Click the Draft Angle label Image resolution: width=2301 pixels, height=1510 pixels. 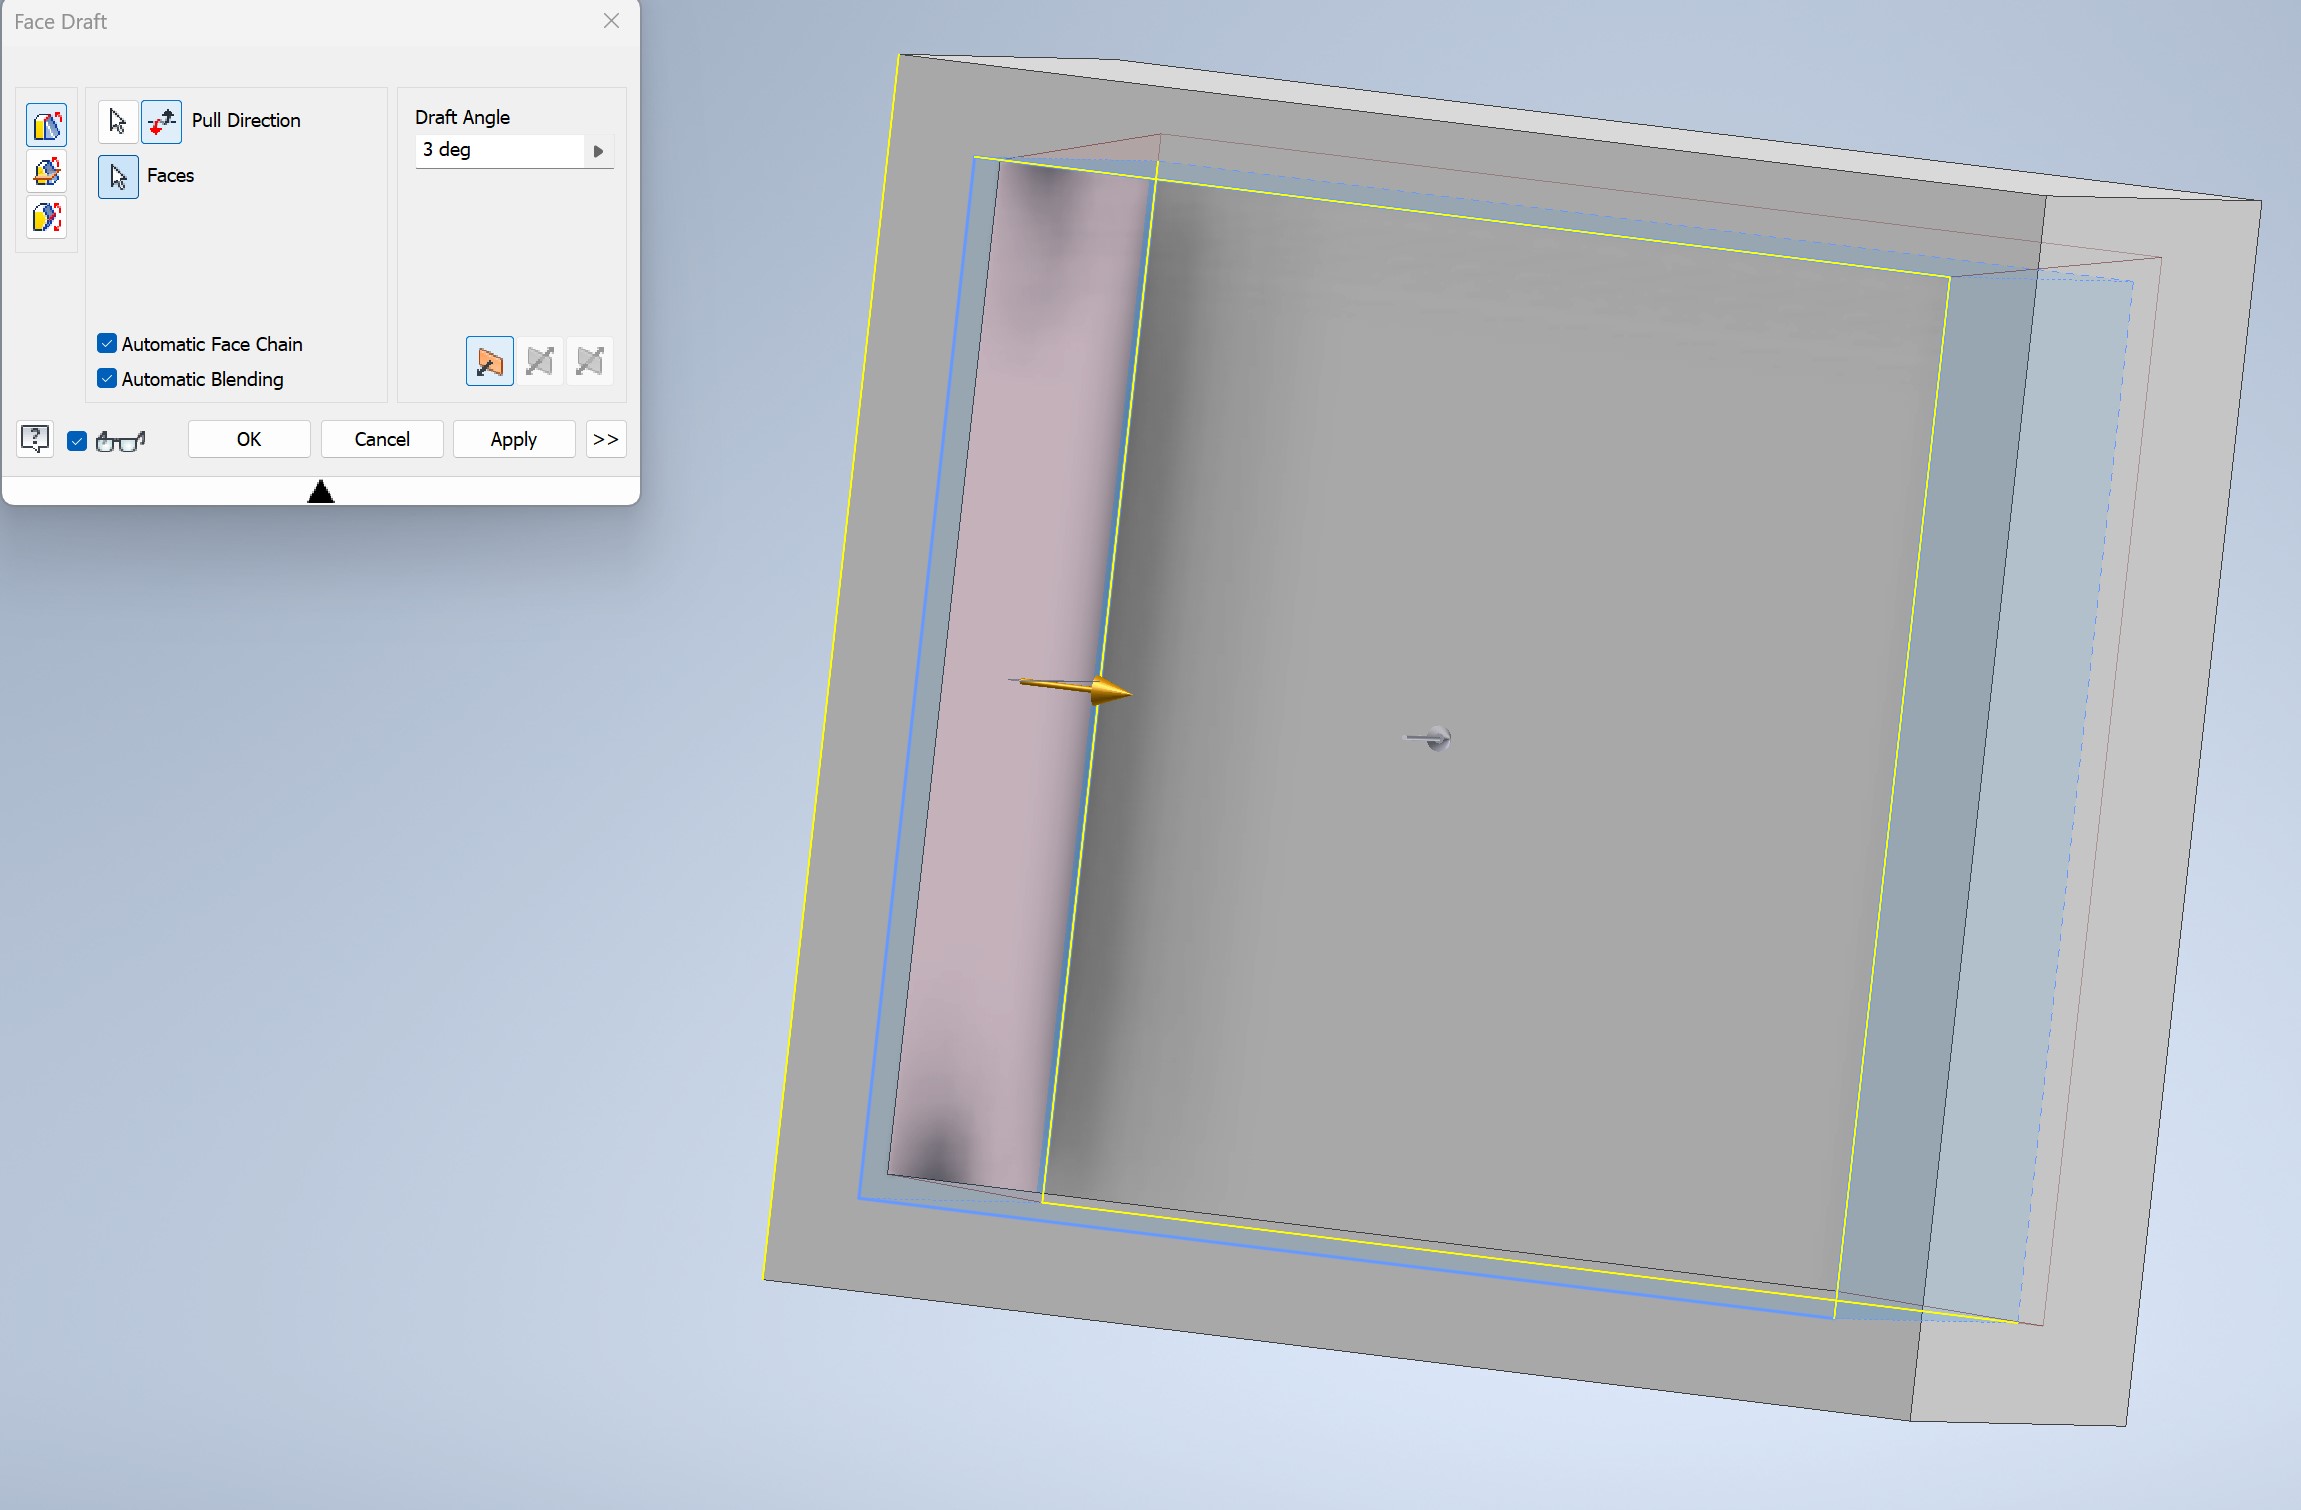click(462, 117)
